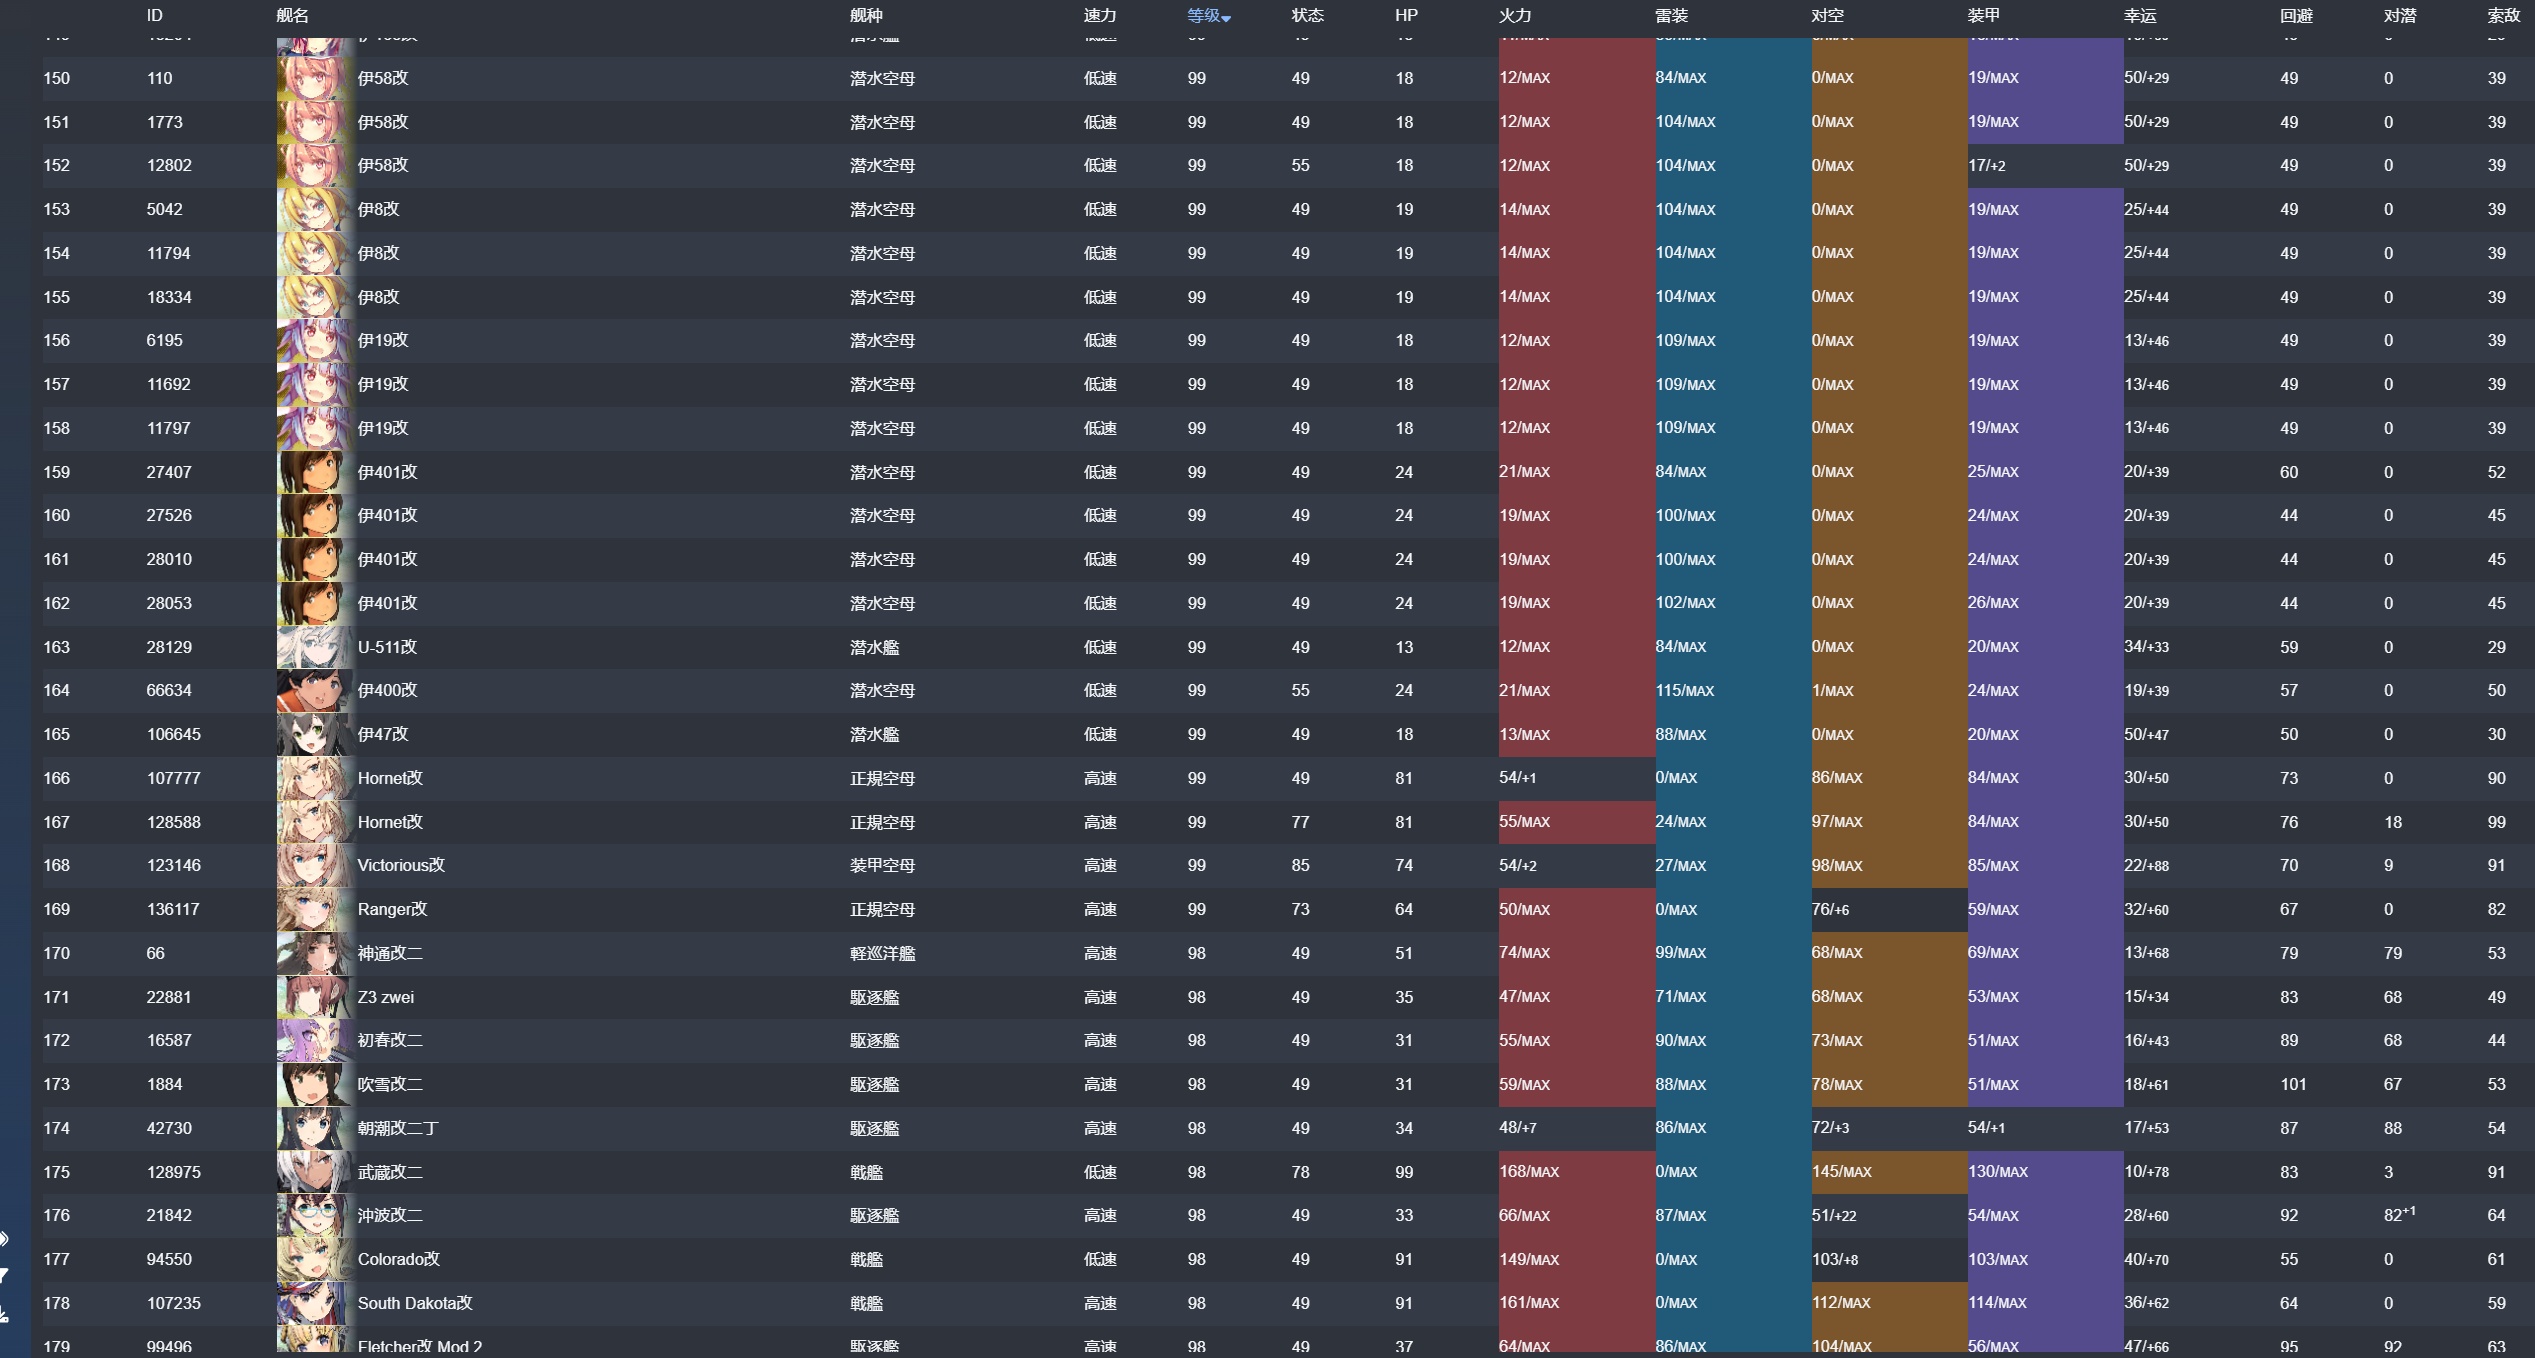Click the 沖波改二 ship avatar with glasses

[313, 1215]
